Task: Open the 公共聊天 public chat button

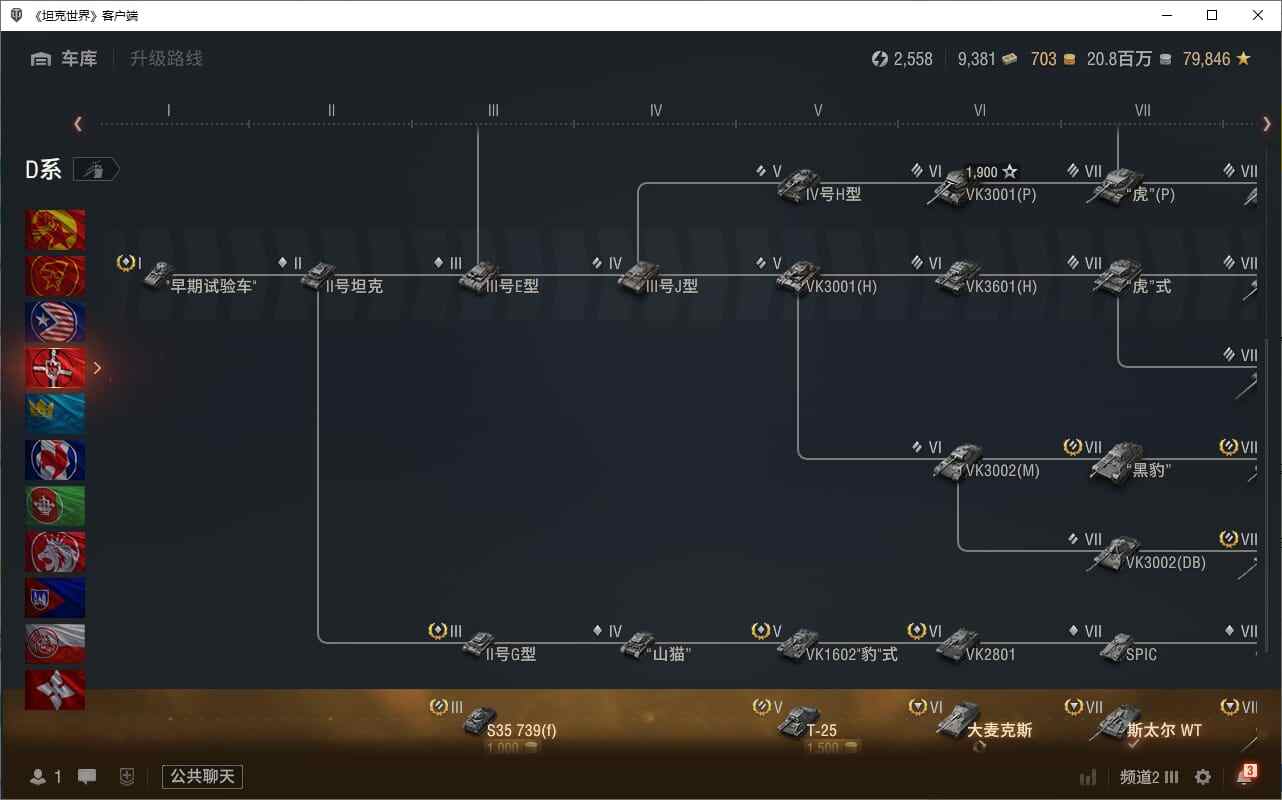Action: tap(202, 777)
